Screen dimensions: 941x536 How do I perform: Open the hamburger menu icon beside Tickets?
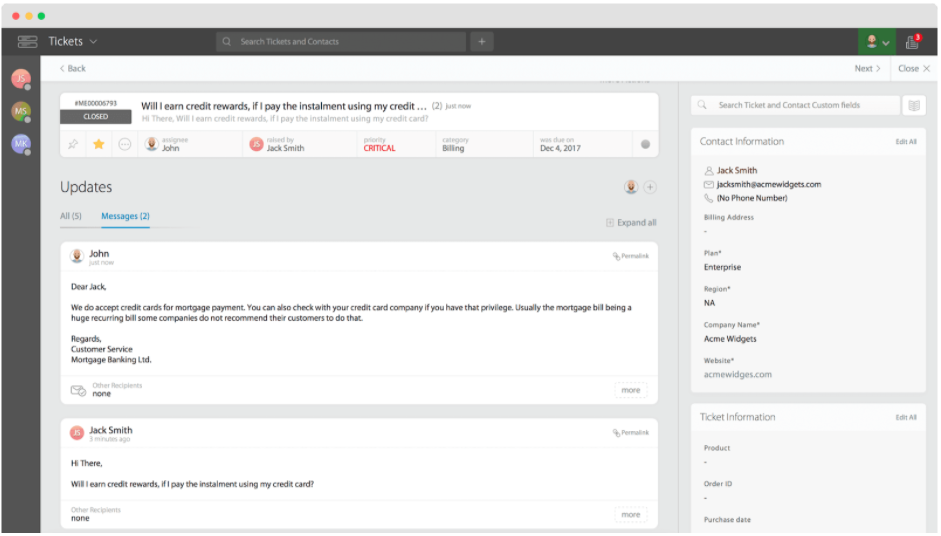tap(27, 41)
